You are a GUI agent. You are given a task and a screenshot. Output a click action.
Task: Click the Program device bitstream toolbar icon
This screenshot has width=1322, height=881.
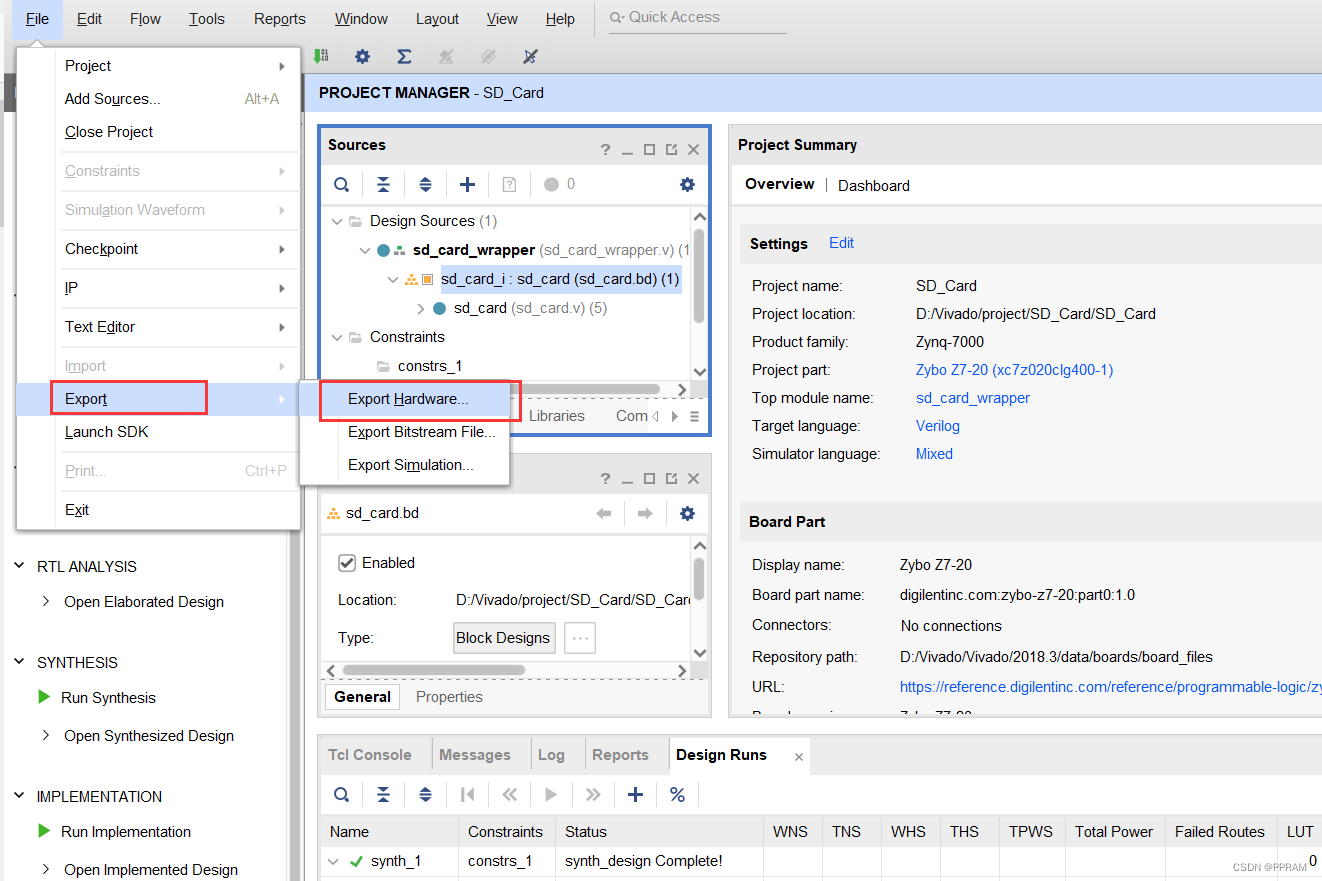321,57
